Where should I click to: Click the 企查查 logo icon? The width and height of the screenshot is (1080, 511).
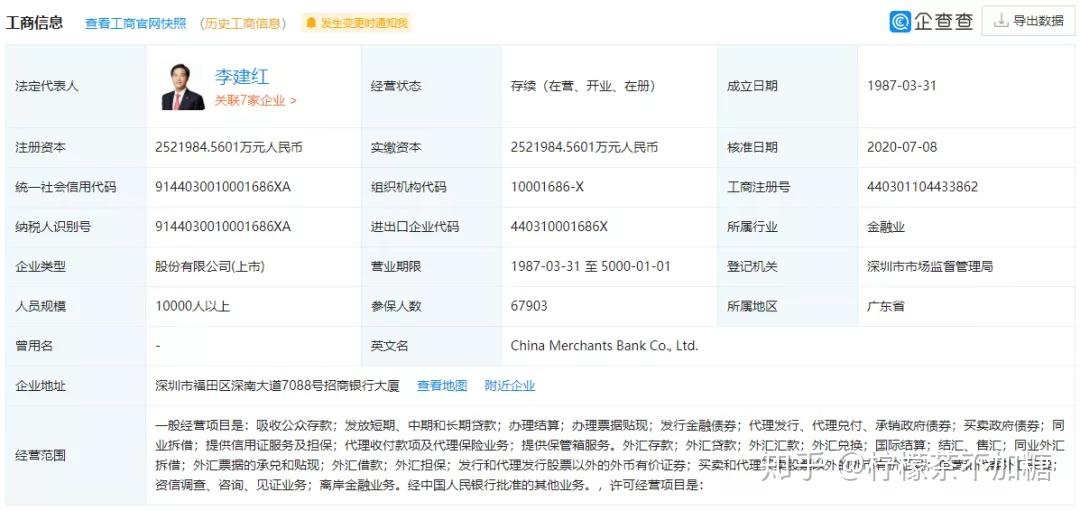(x=900, y=21)
